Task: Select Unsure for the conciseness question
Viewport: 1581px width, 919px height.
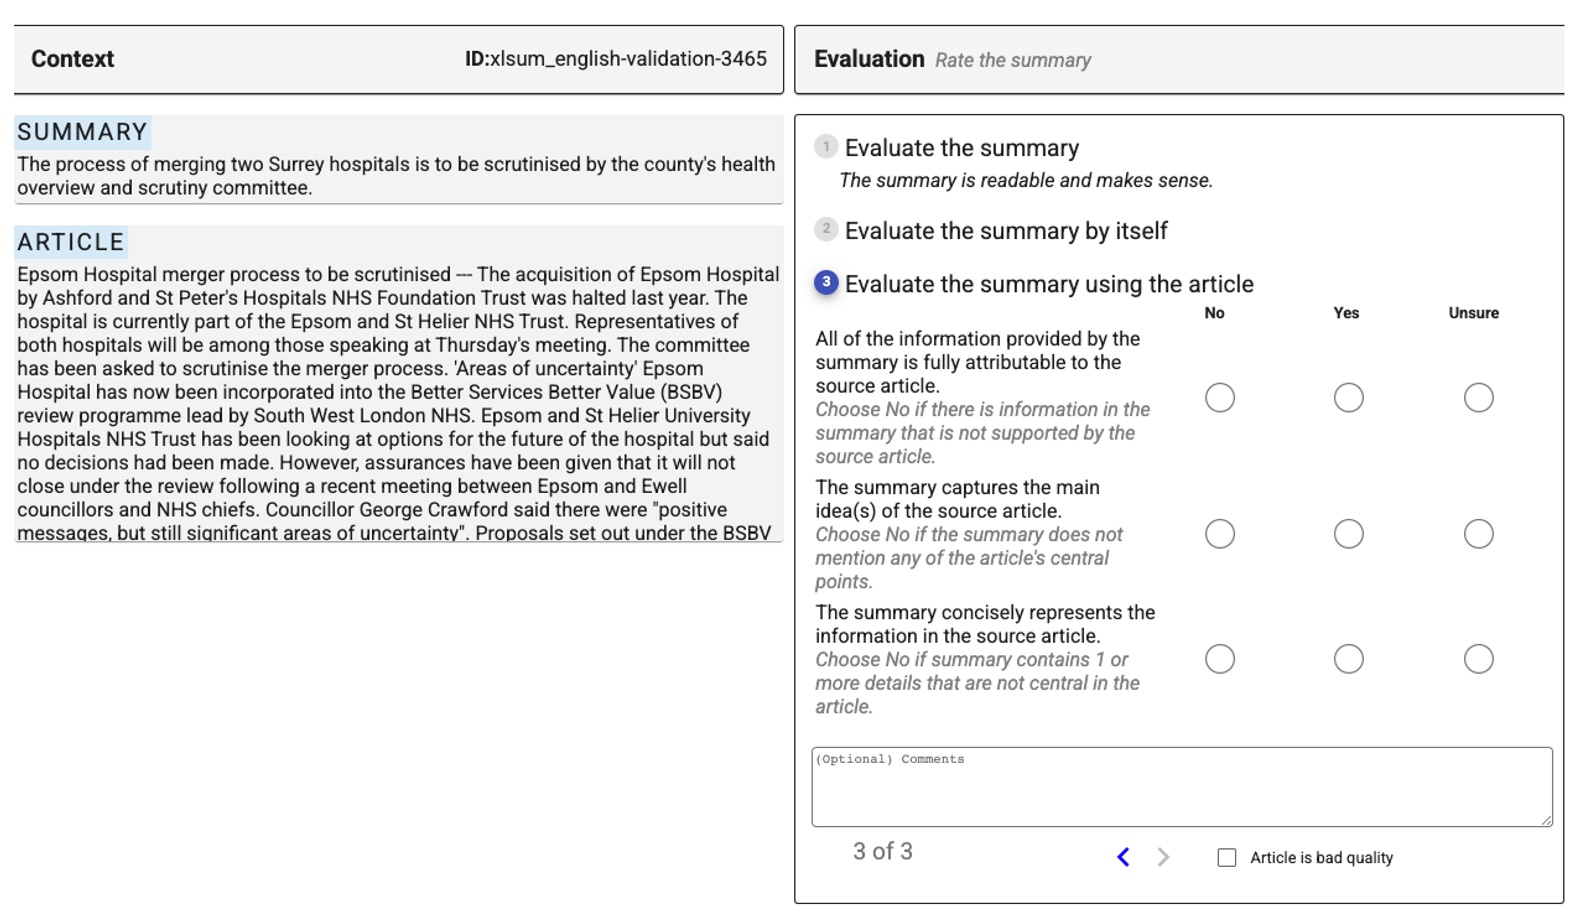Action: point(1478,659)
